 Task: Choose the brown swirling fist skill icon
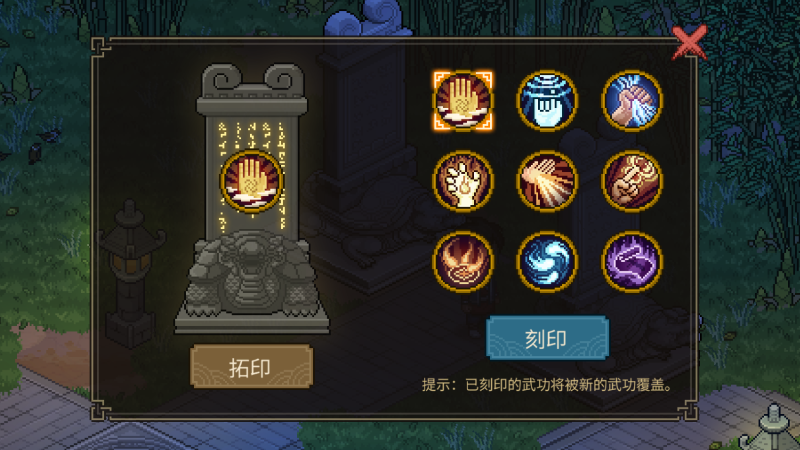(632, 181)
